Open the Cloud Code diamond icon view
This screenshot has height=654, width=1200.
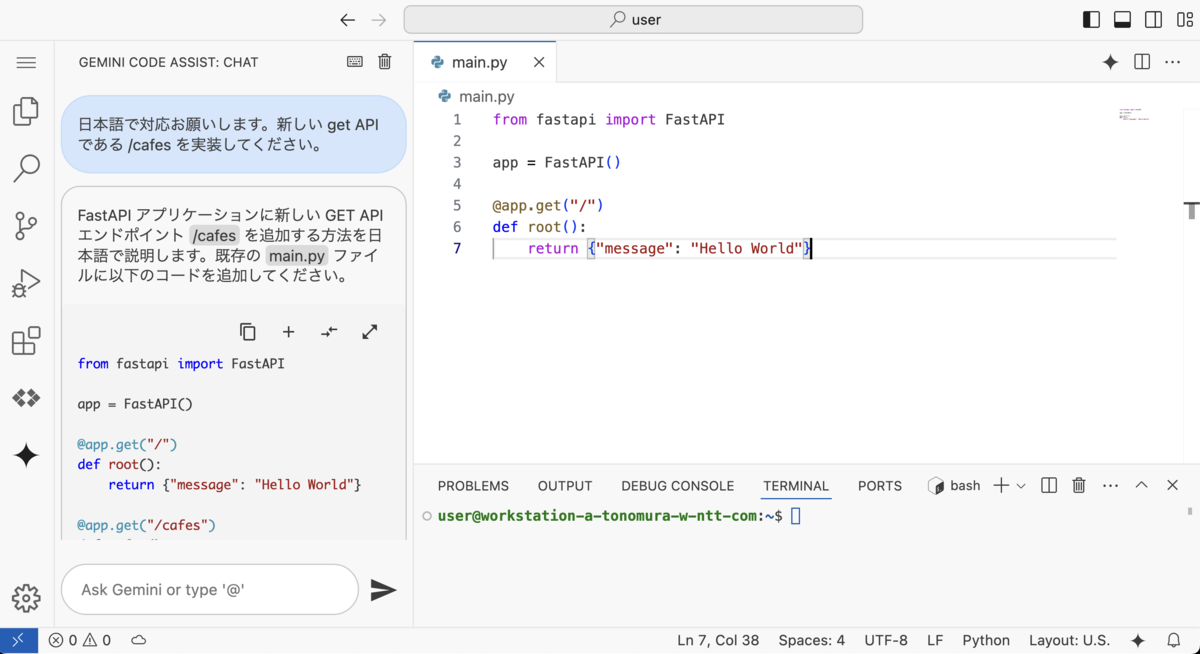click(26, 398)
